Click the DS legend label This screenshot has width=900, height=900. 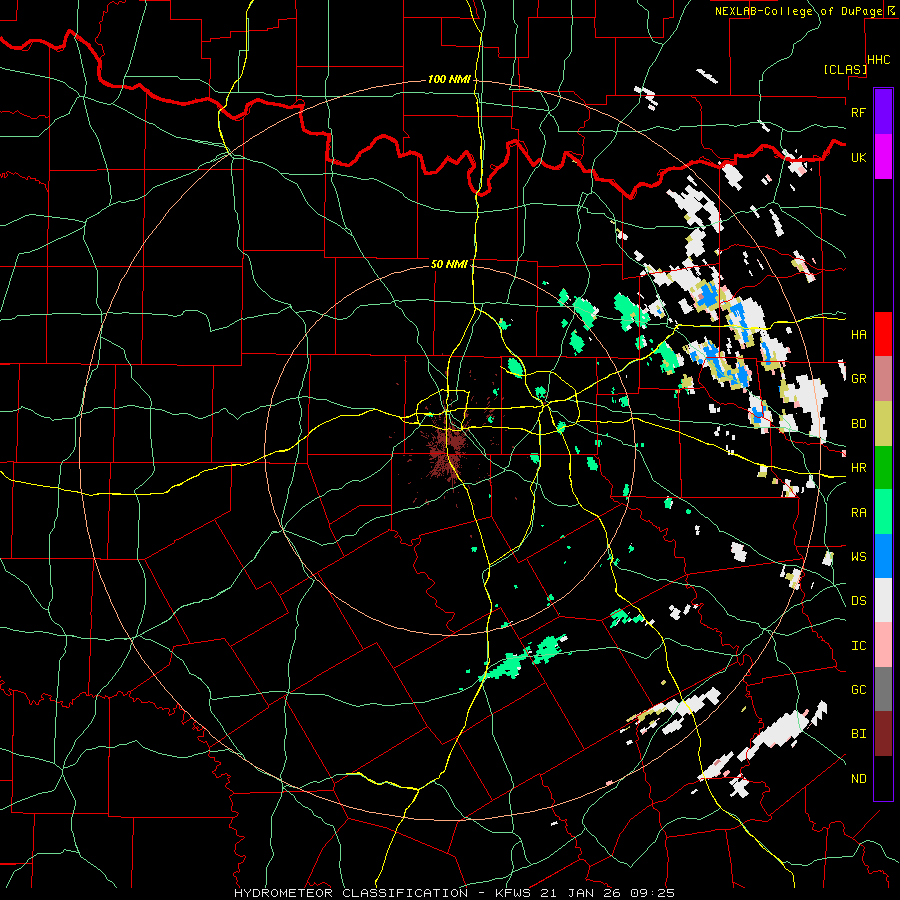[858, 601]
